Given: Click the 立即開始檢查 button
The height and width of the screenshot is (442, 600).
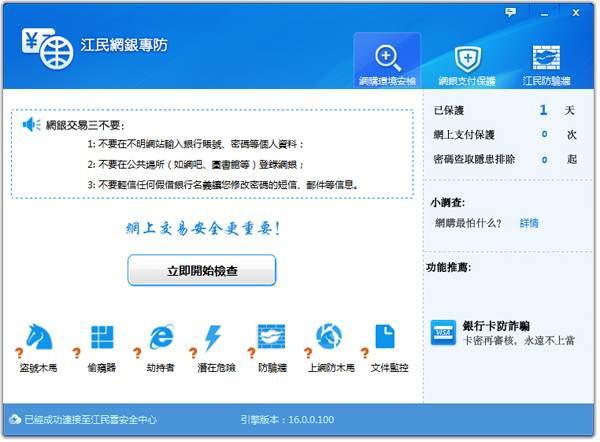Looking at the screenshot, I should (x=202, y=271).
